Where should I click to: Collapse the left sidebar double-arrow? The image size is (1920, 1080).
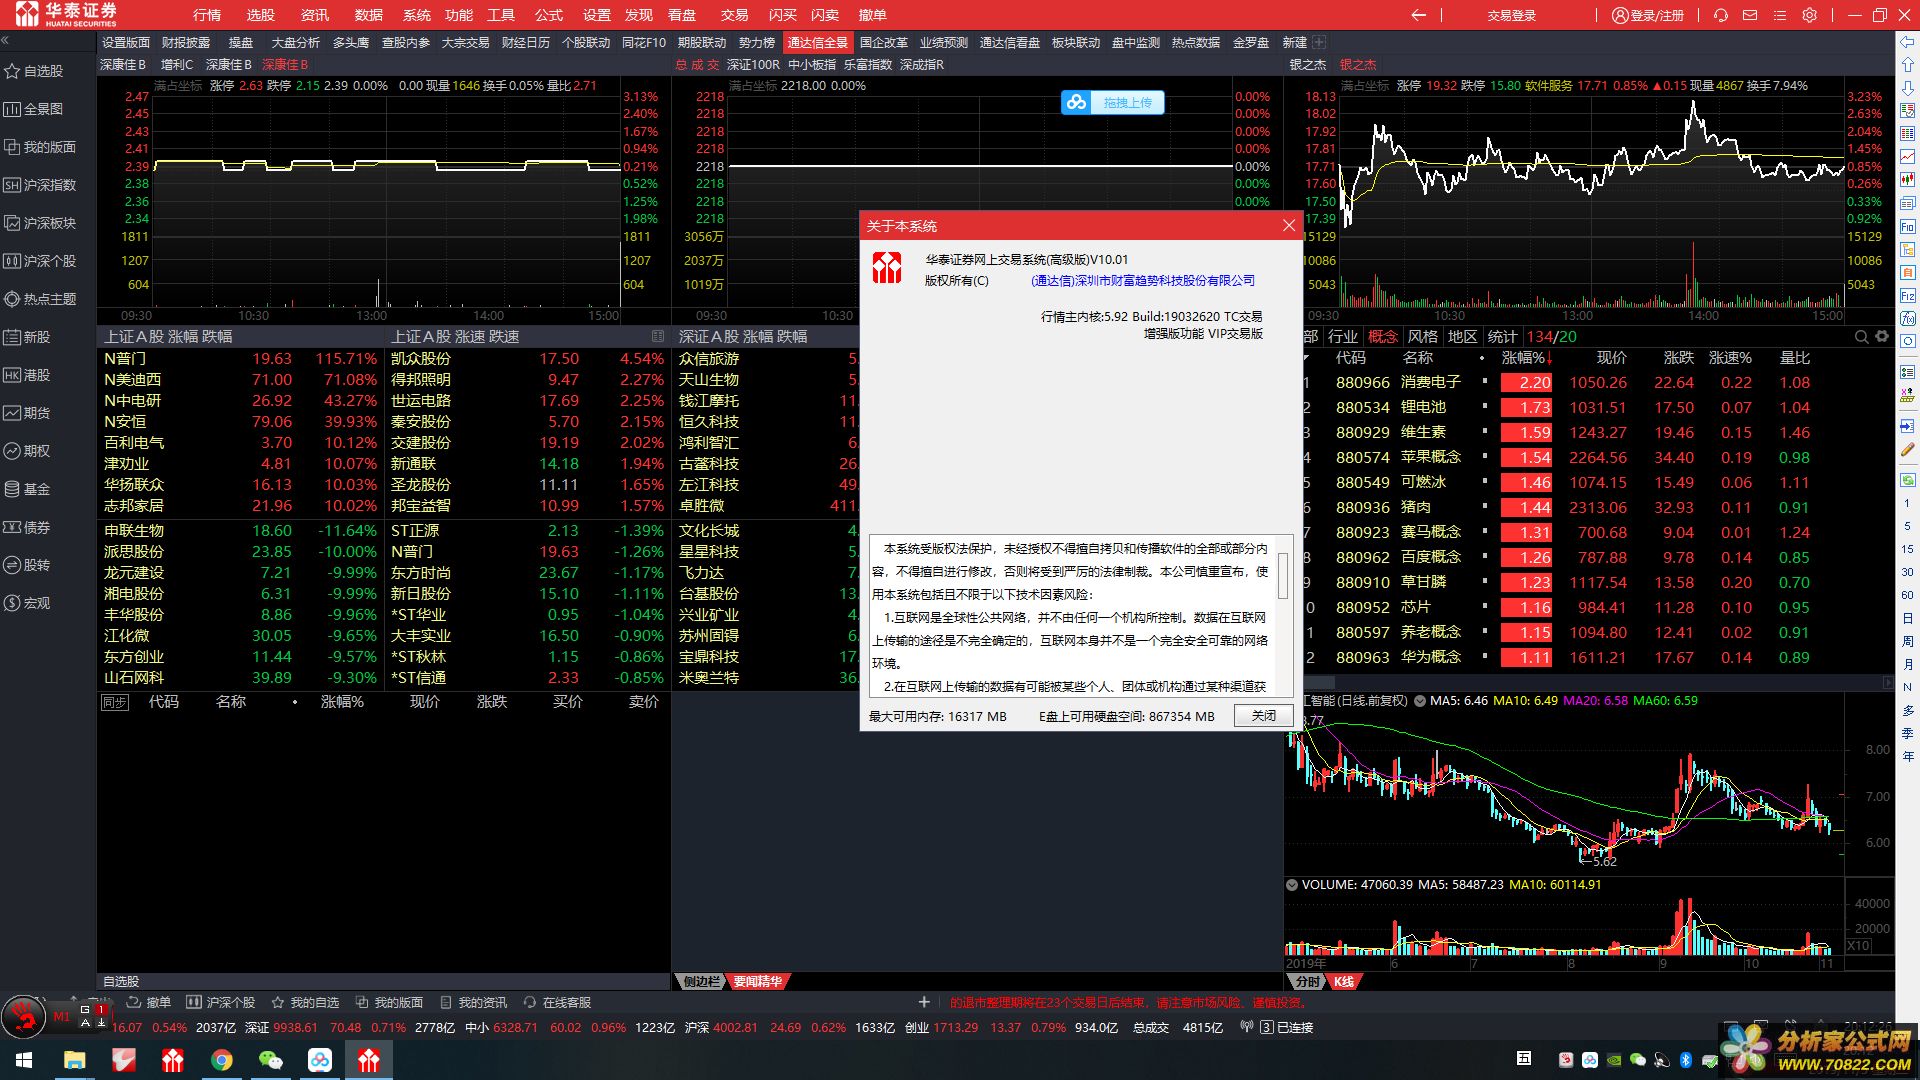5,41
